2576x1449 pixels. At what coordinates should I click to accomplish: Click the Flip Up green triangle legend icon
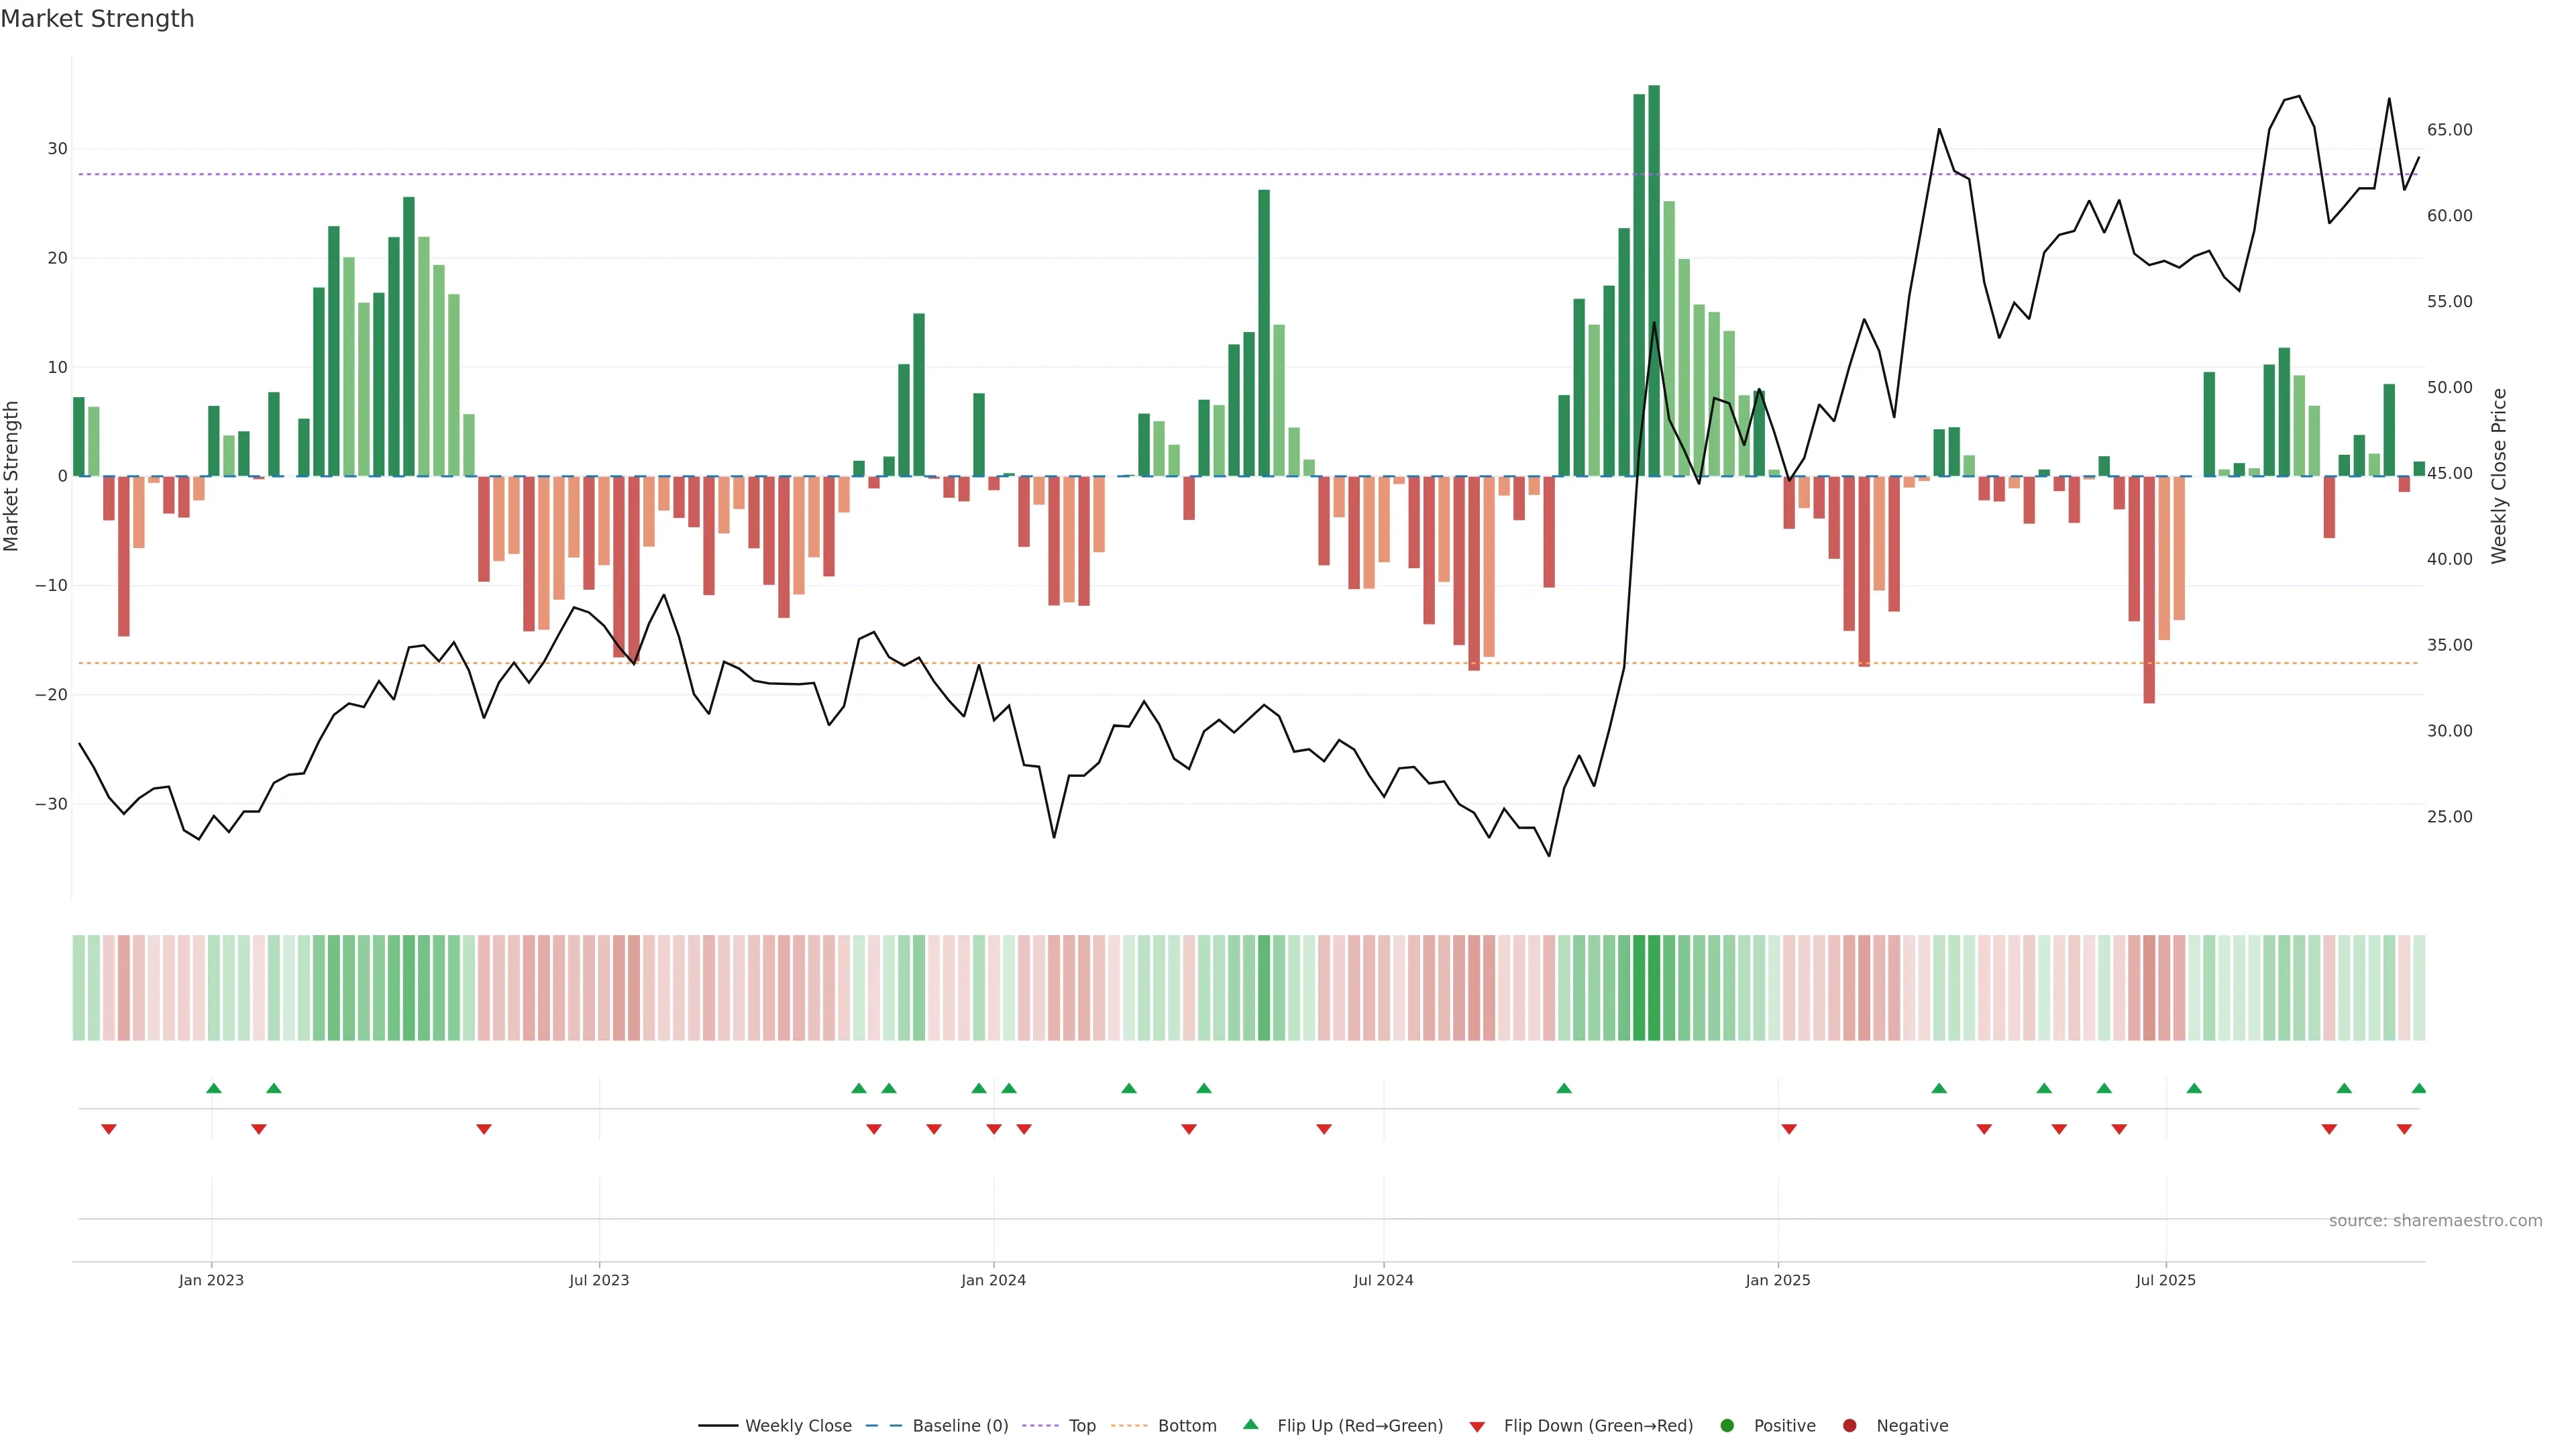[1250, 1424]
